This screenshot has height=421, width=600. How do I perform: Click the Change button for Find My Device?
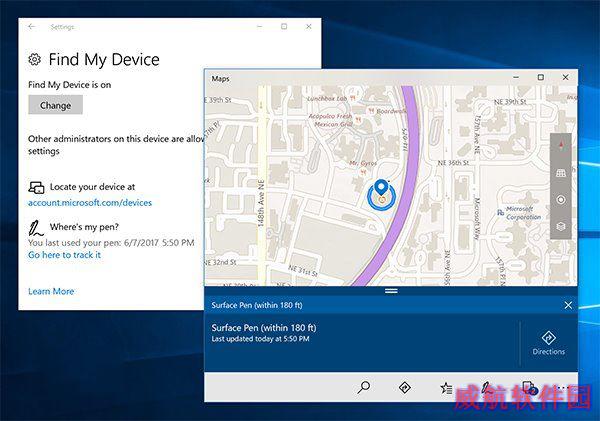click(x=55, y=105)
